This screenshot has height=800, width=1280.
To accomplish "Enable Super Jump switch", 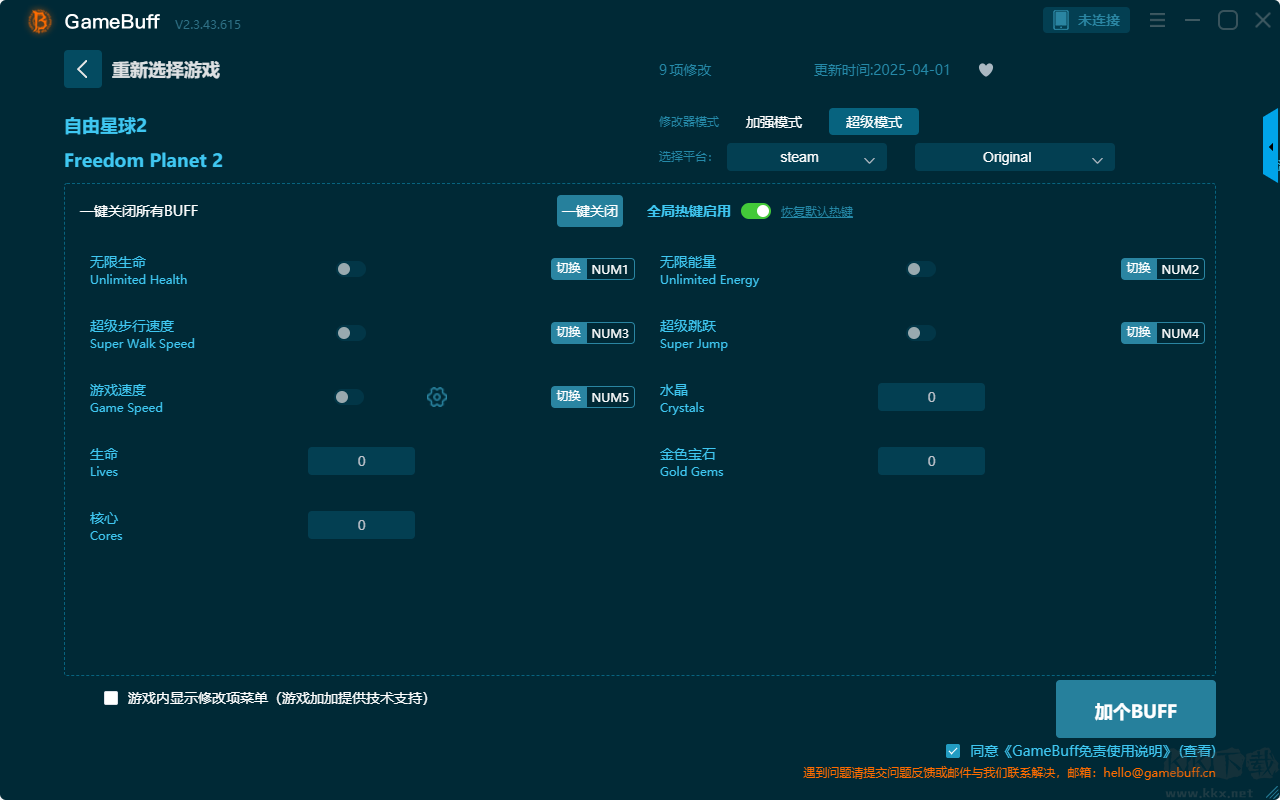I will (x=921, y=333).
